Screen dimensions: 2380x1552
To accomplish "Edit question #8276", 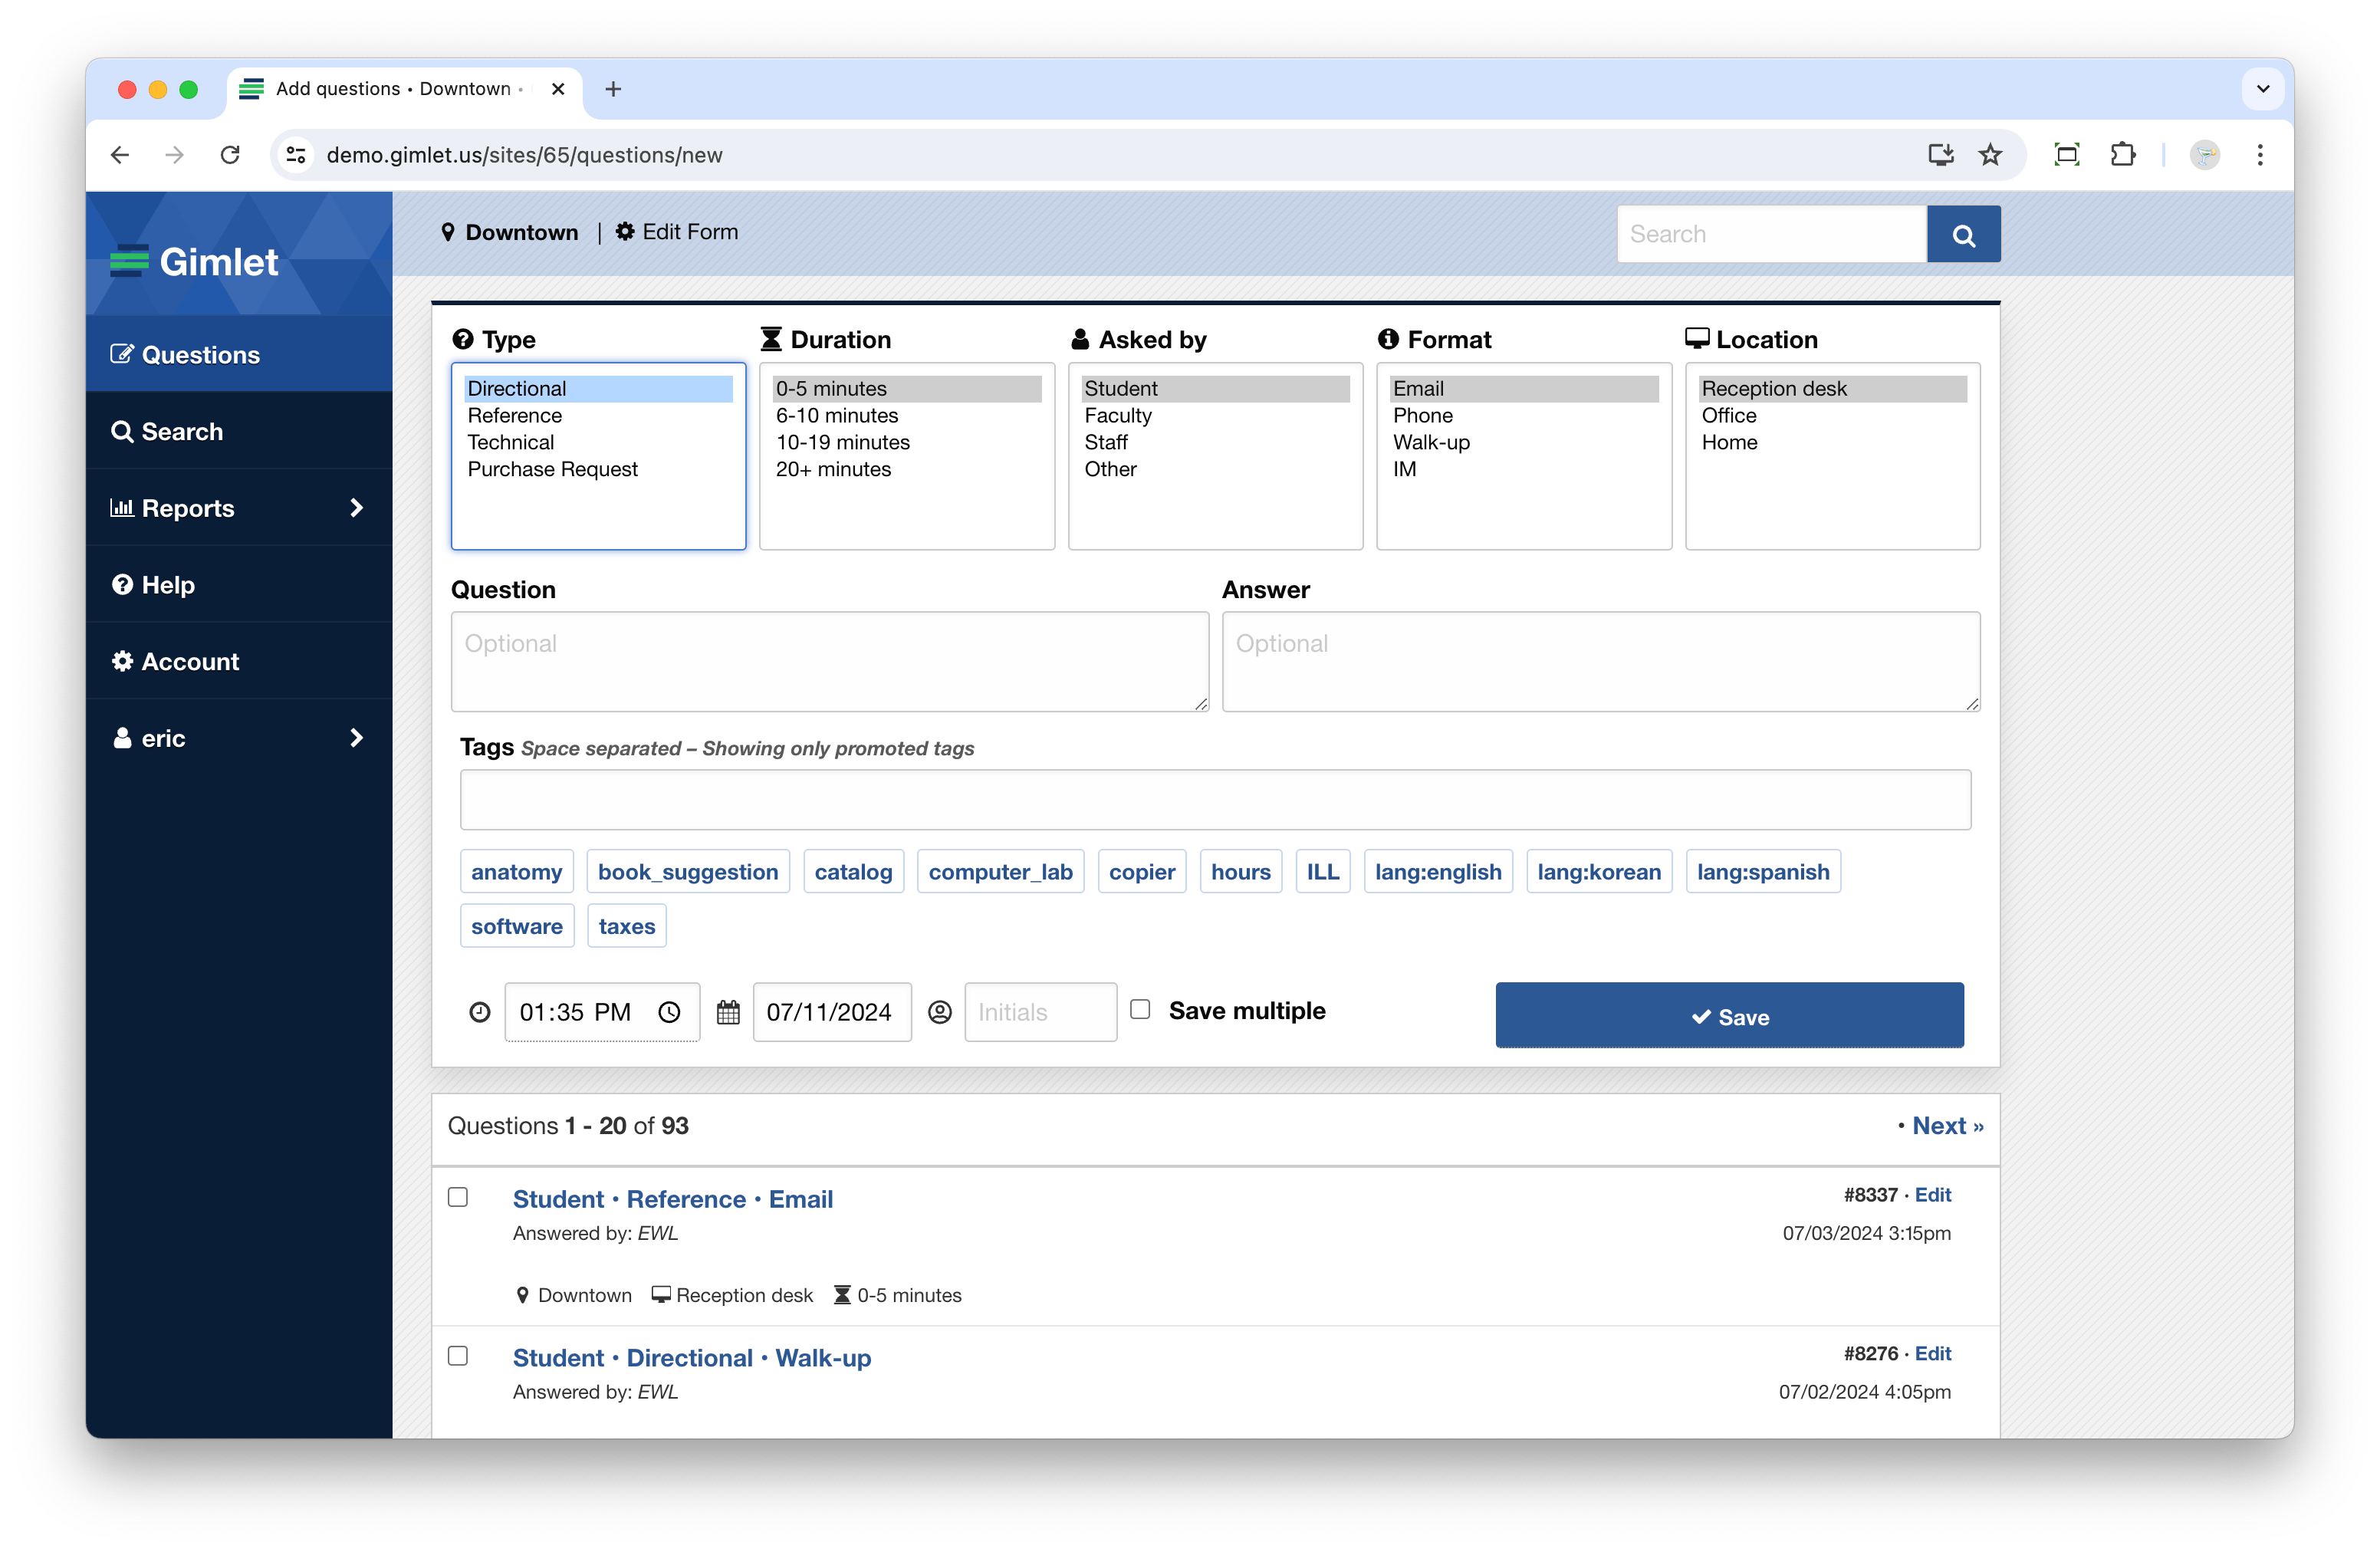I will [x=1932, y=1353].
